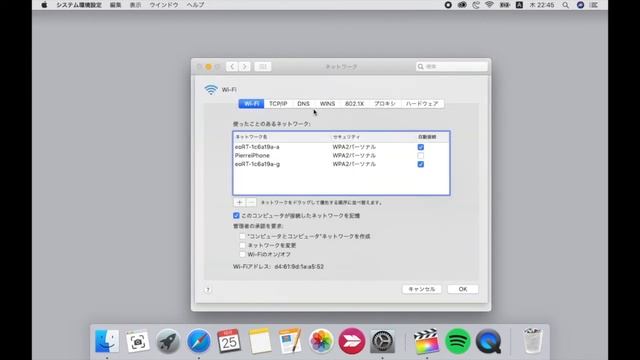The width and height of the screenshot is (640, 360).
Task: Switch to the 802.1X tab
Action: (354, 104)
